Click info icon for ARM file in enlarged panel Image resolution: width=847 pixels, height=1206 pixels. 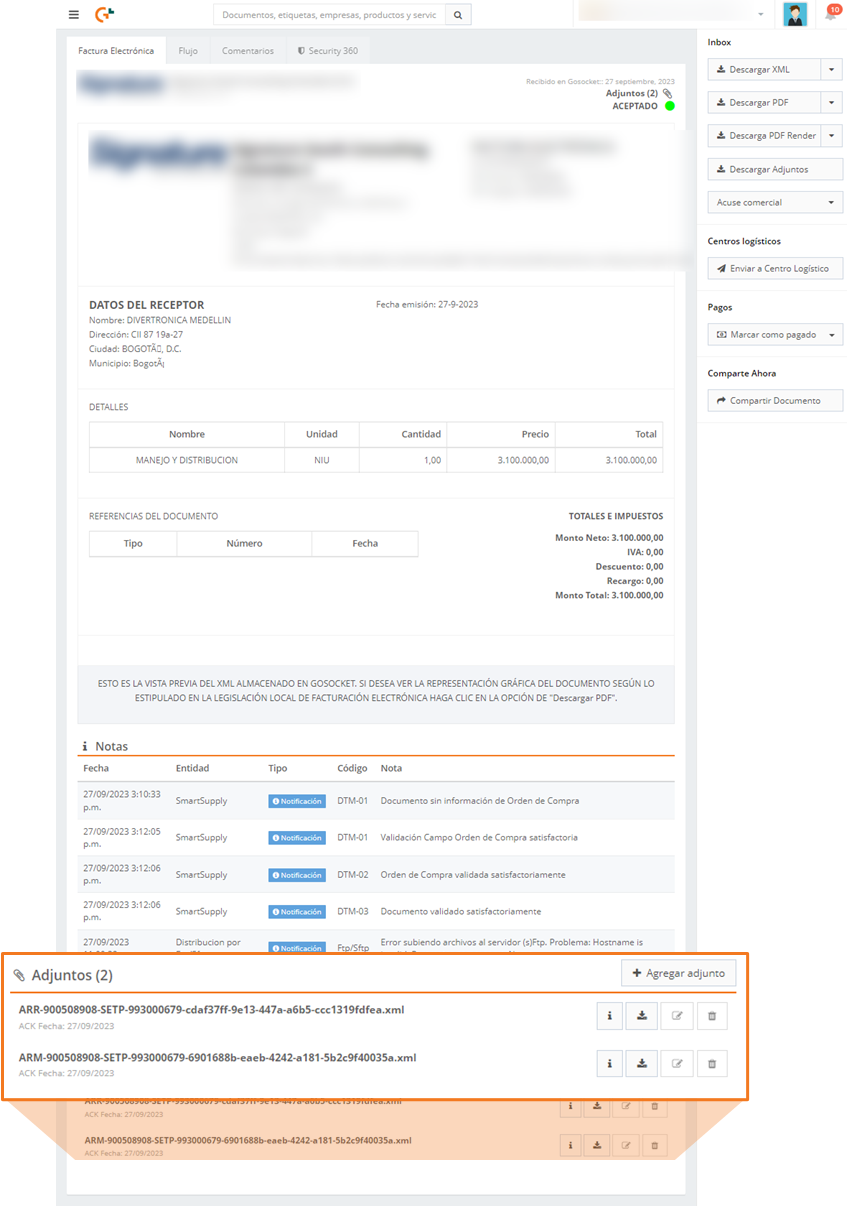click(x=609, y=1063)
